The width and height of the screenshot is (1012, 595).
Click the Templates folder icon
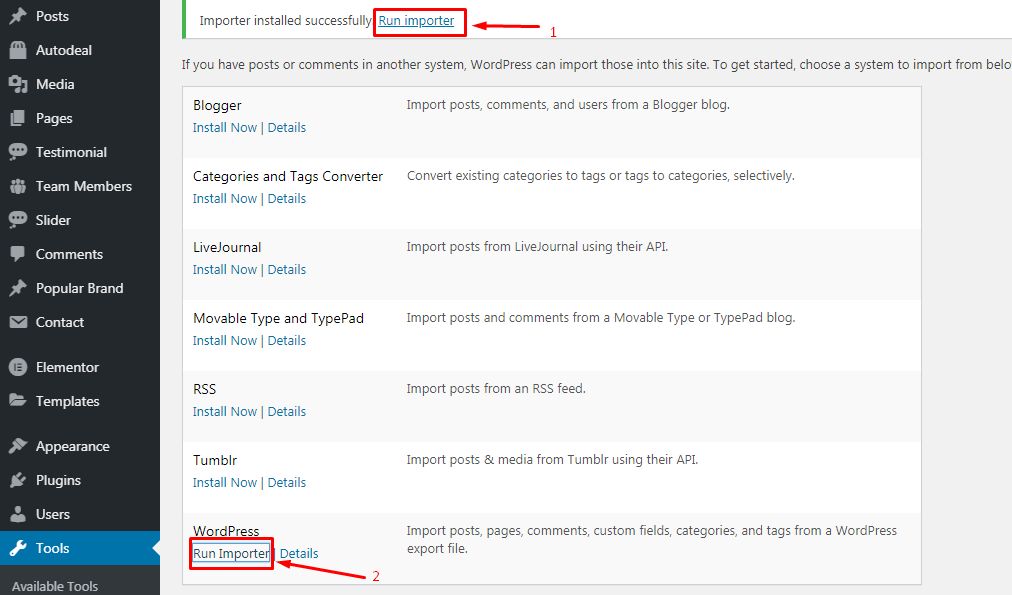pos(18,401)
